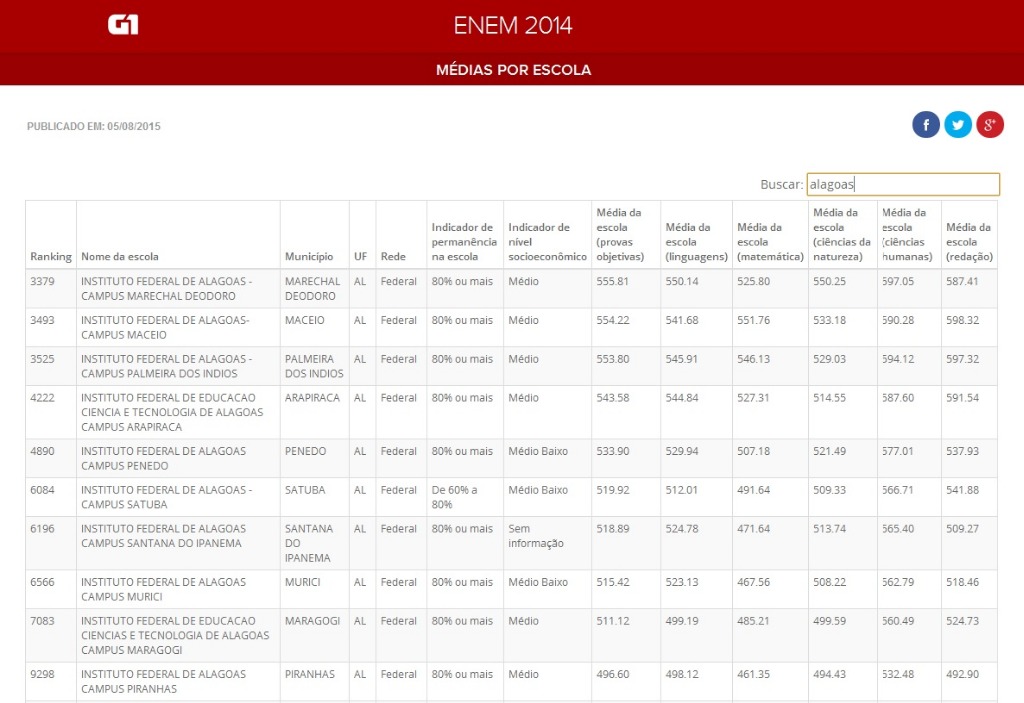Sort table by UF column
The image size is (1024, 703).
pyautogui.click(x=360, y=257)
